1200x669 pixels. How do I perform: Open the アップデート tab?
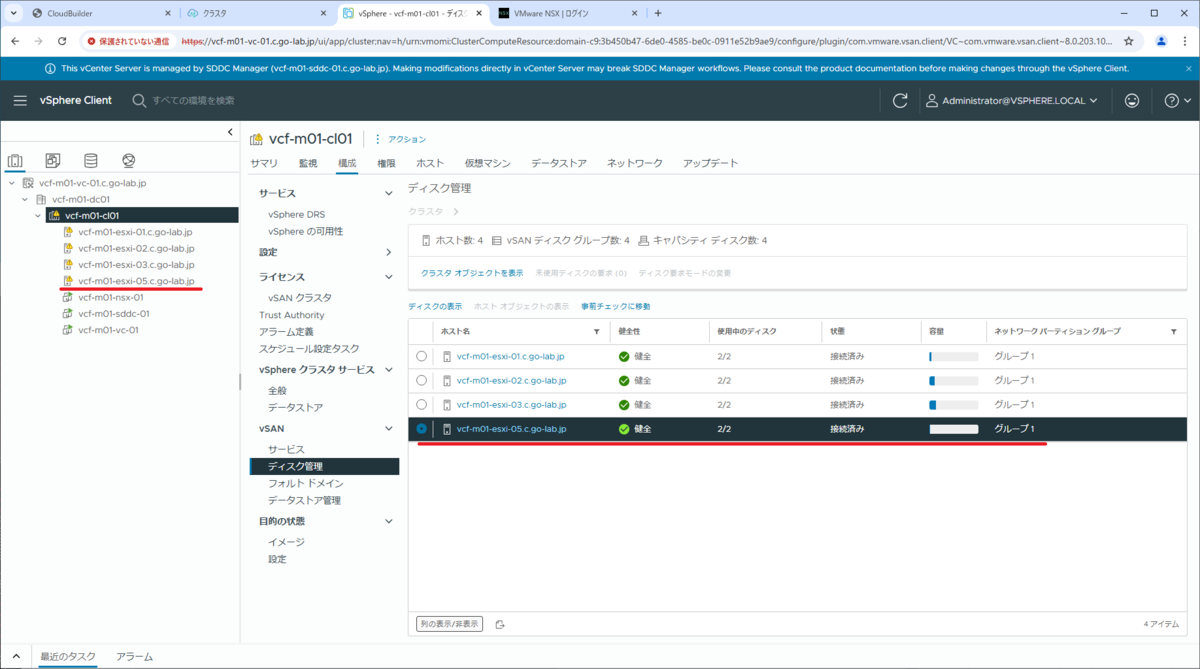click(711, 163)
